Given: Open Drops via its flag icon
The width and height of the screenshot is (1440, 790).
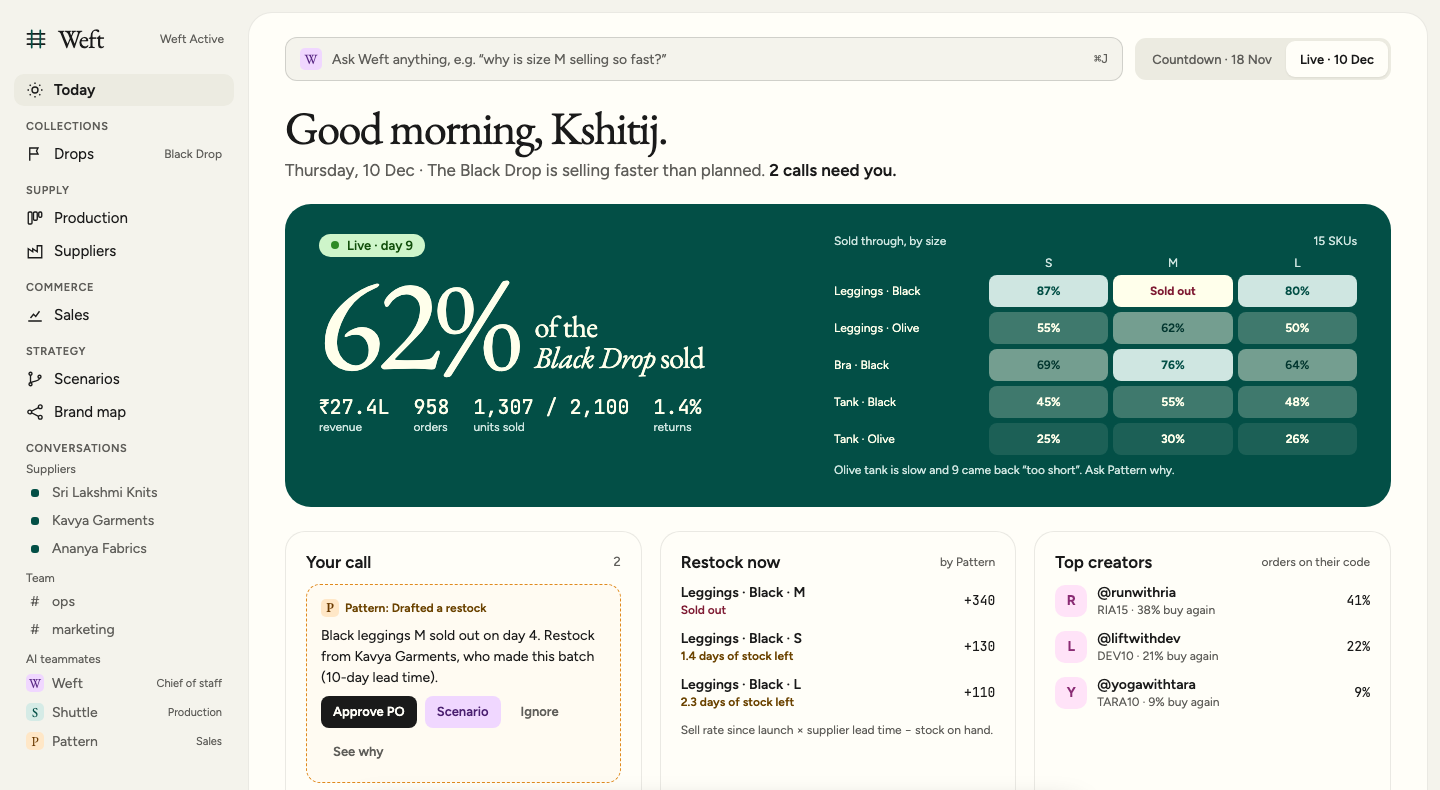Looking at the screenshot, I should coord(35,154).
